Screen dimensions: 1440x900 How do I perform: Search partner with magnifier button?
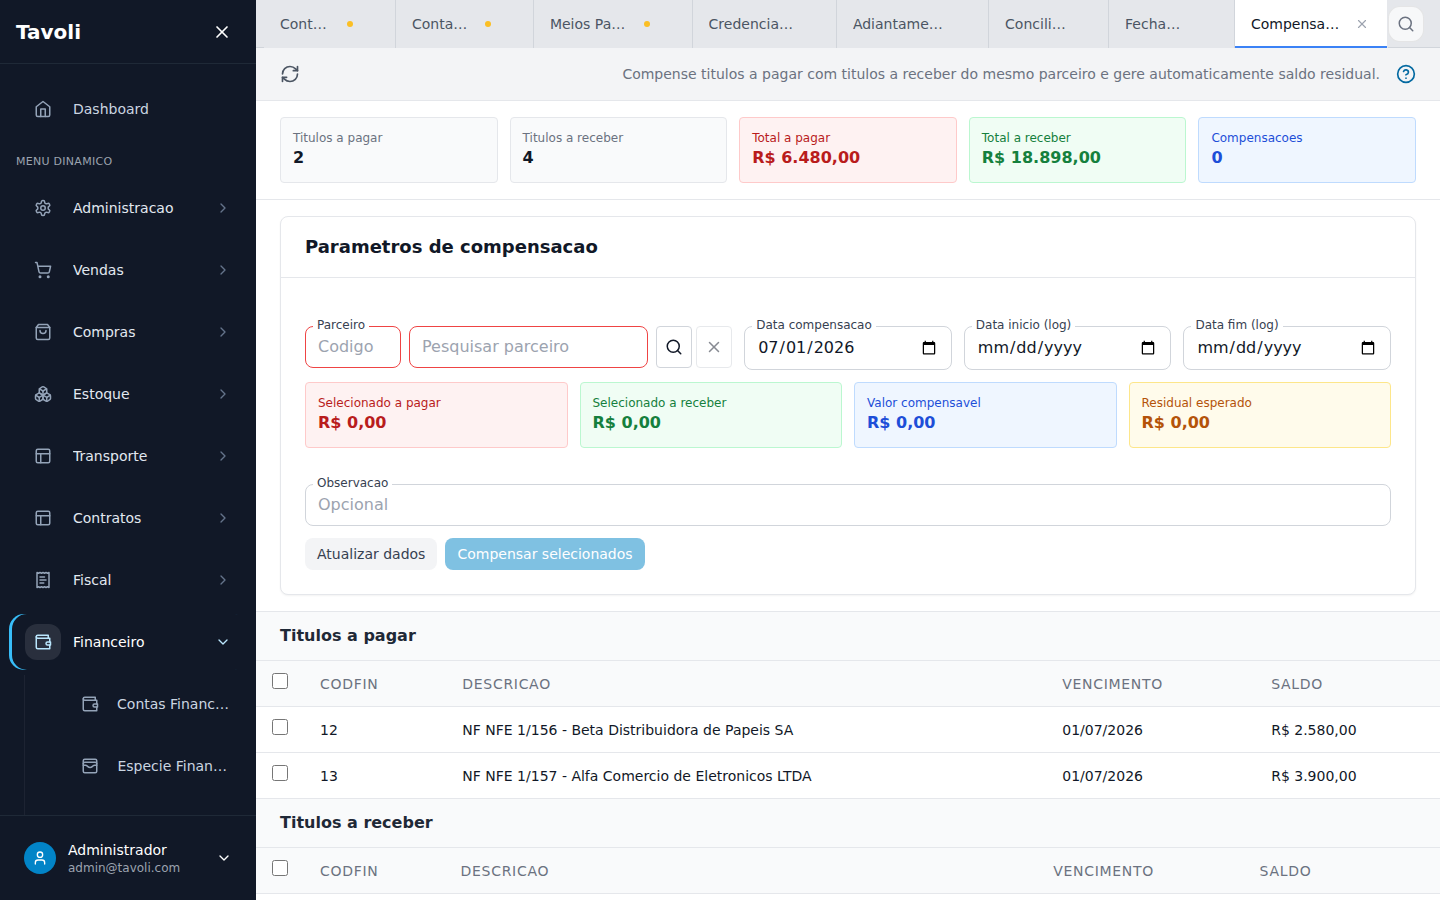(x=674, y=347)
